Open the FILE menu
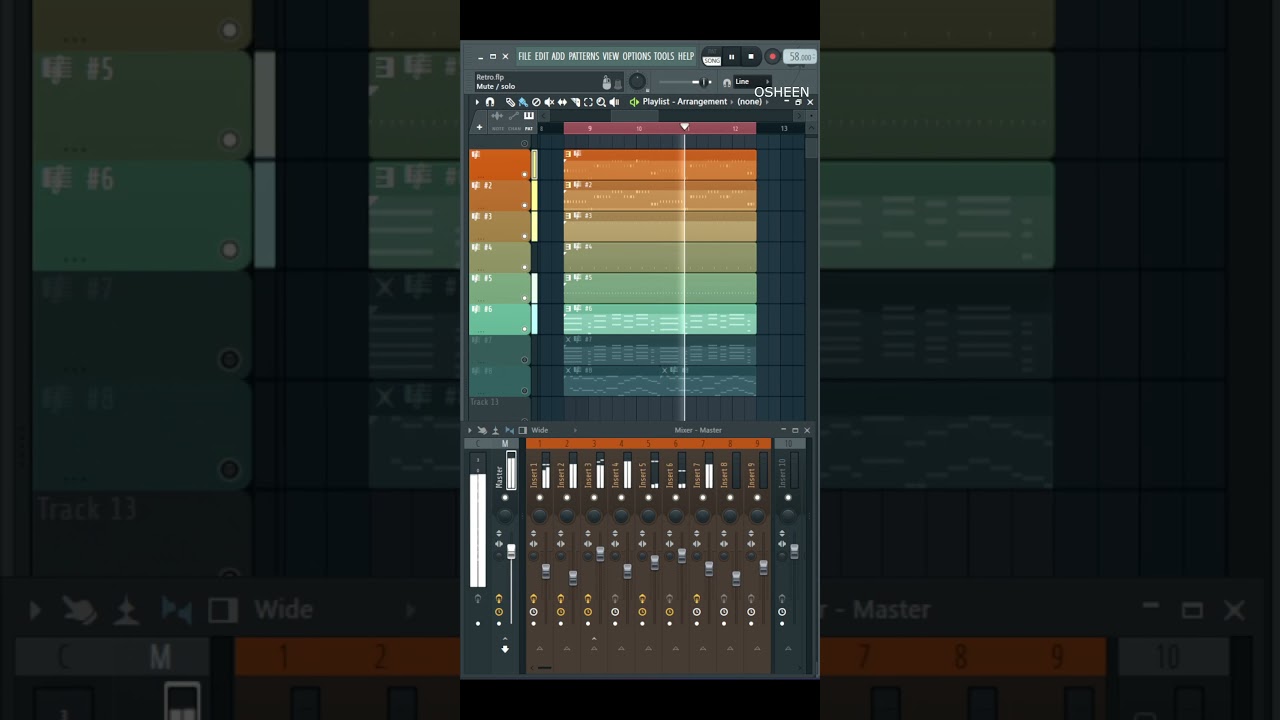1280x720 pixels. click(525, 57)
